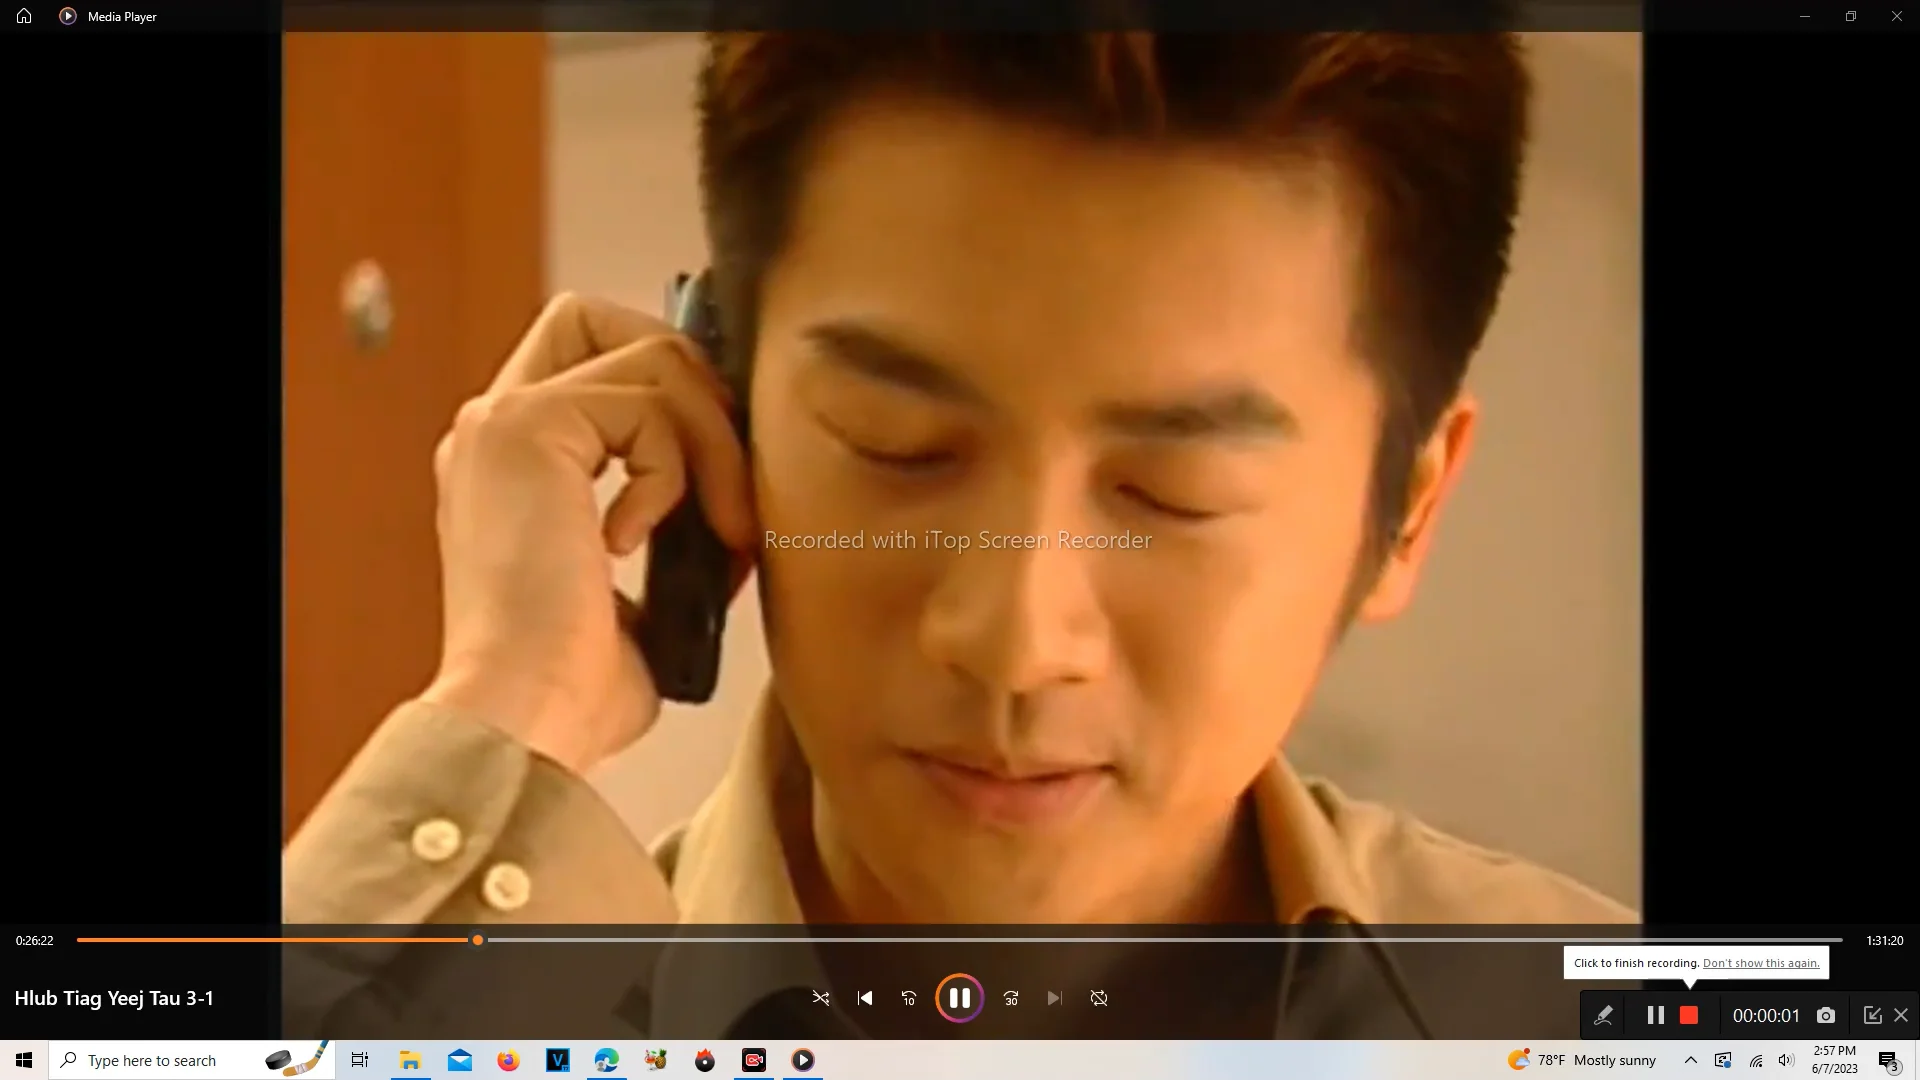This screenshot has width=1920, height=1080.
Task: Click "Don't show this again" link
Action: click(x=1761, y=963)
